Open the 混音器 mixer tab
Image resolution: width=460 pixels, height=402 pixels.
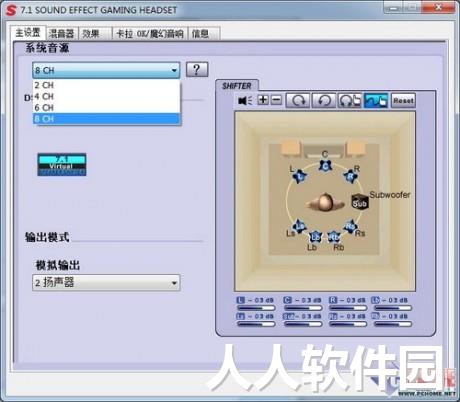(62, 34)
